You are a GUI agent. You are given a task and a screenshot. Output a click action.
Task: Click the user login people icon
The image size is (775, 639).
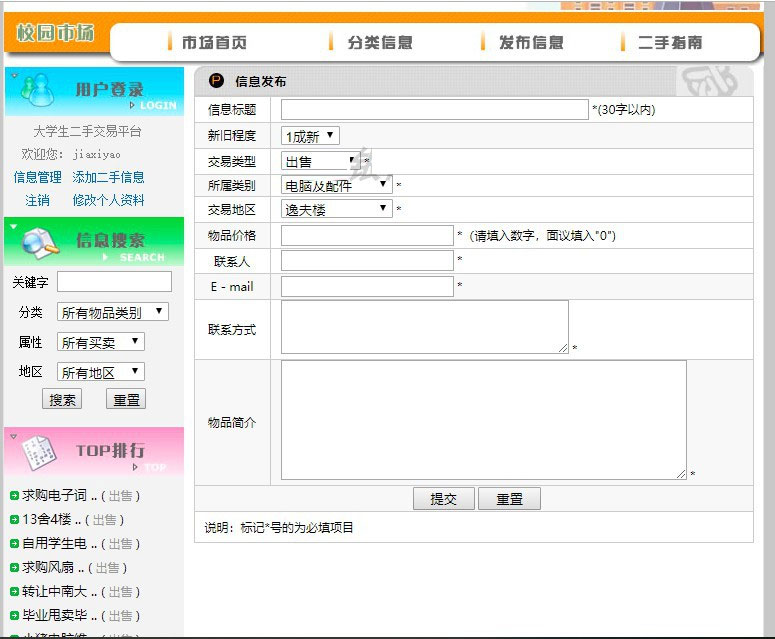[x=38, y=91]
